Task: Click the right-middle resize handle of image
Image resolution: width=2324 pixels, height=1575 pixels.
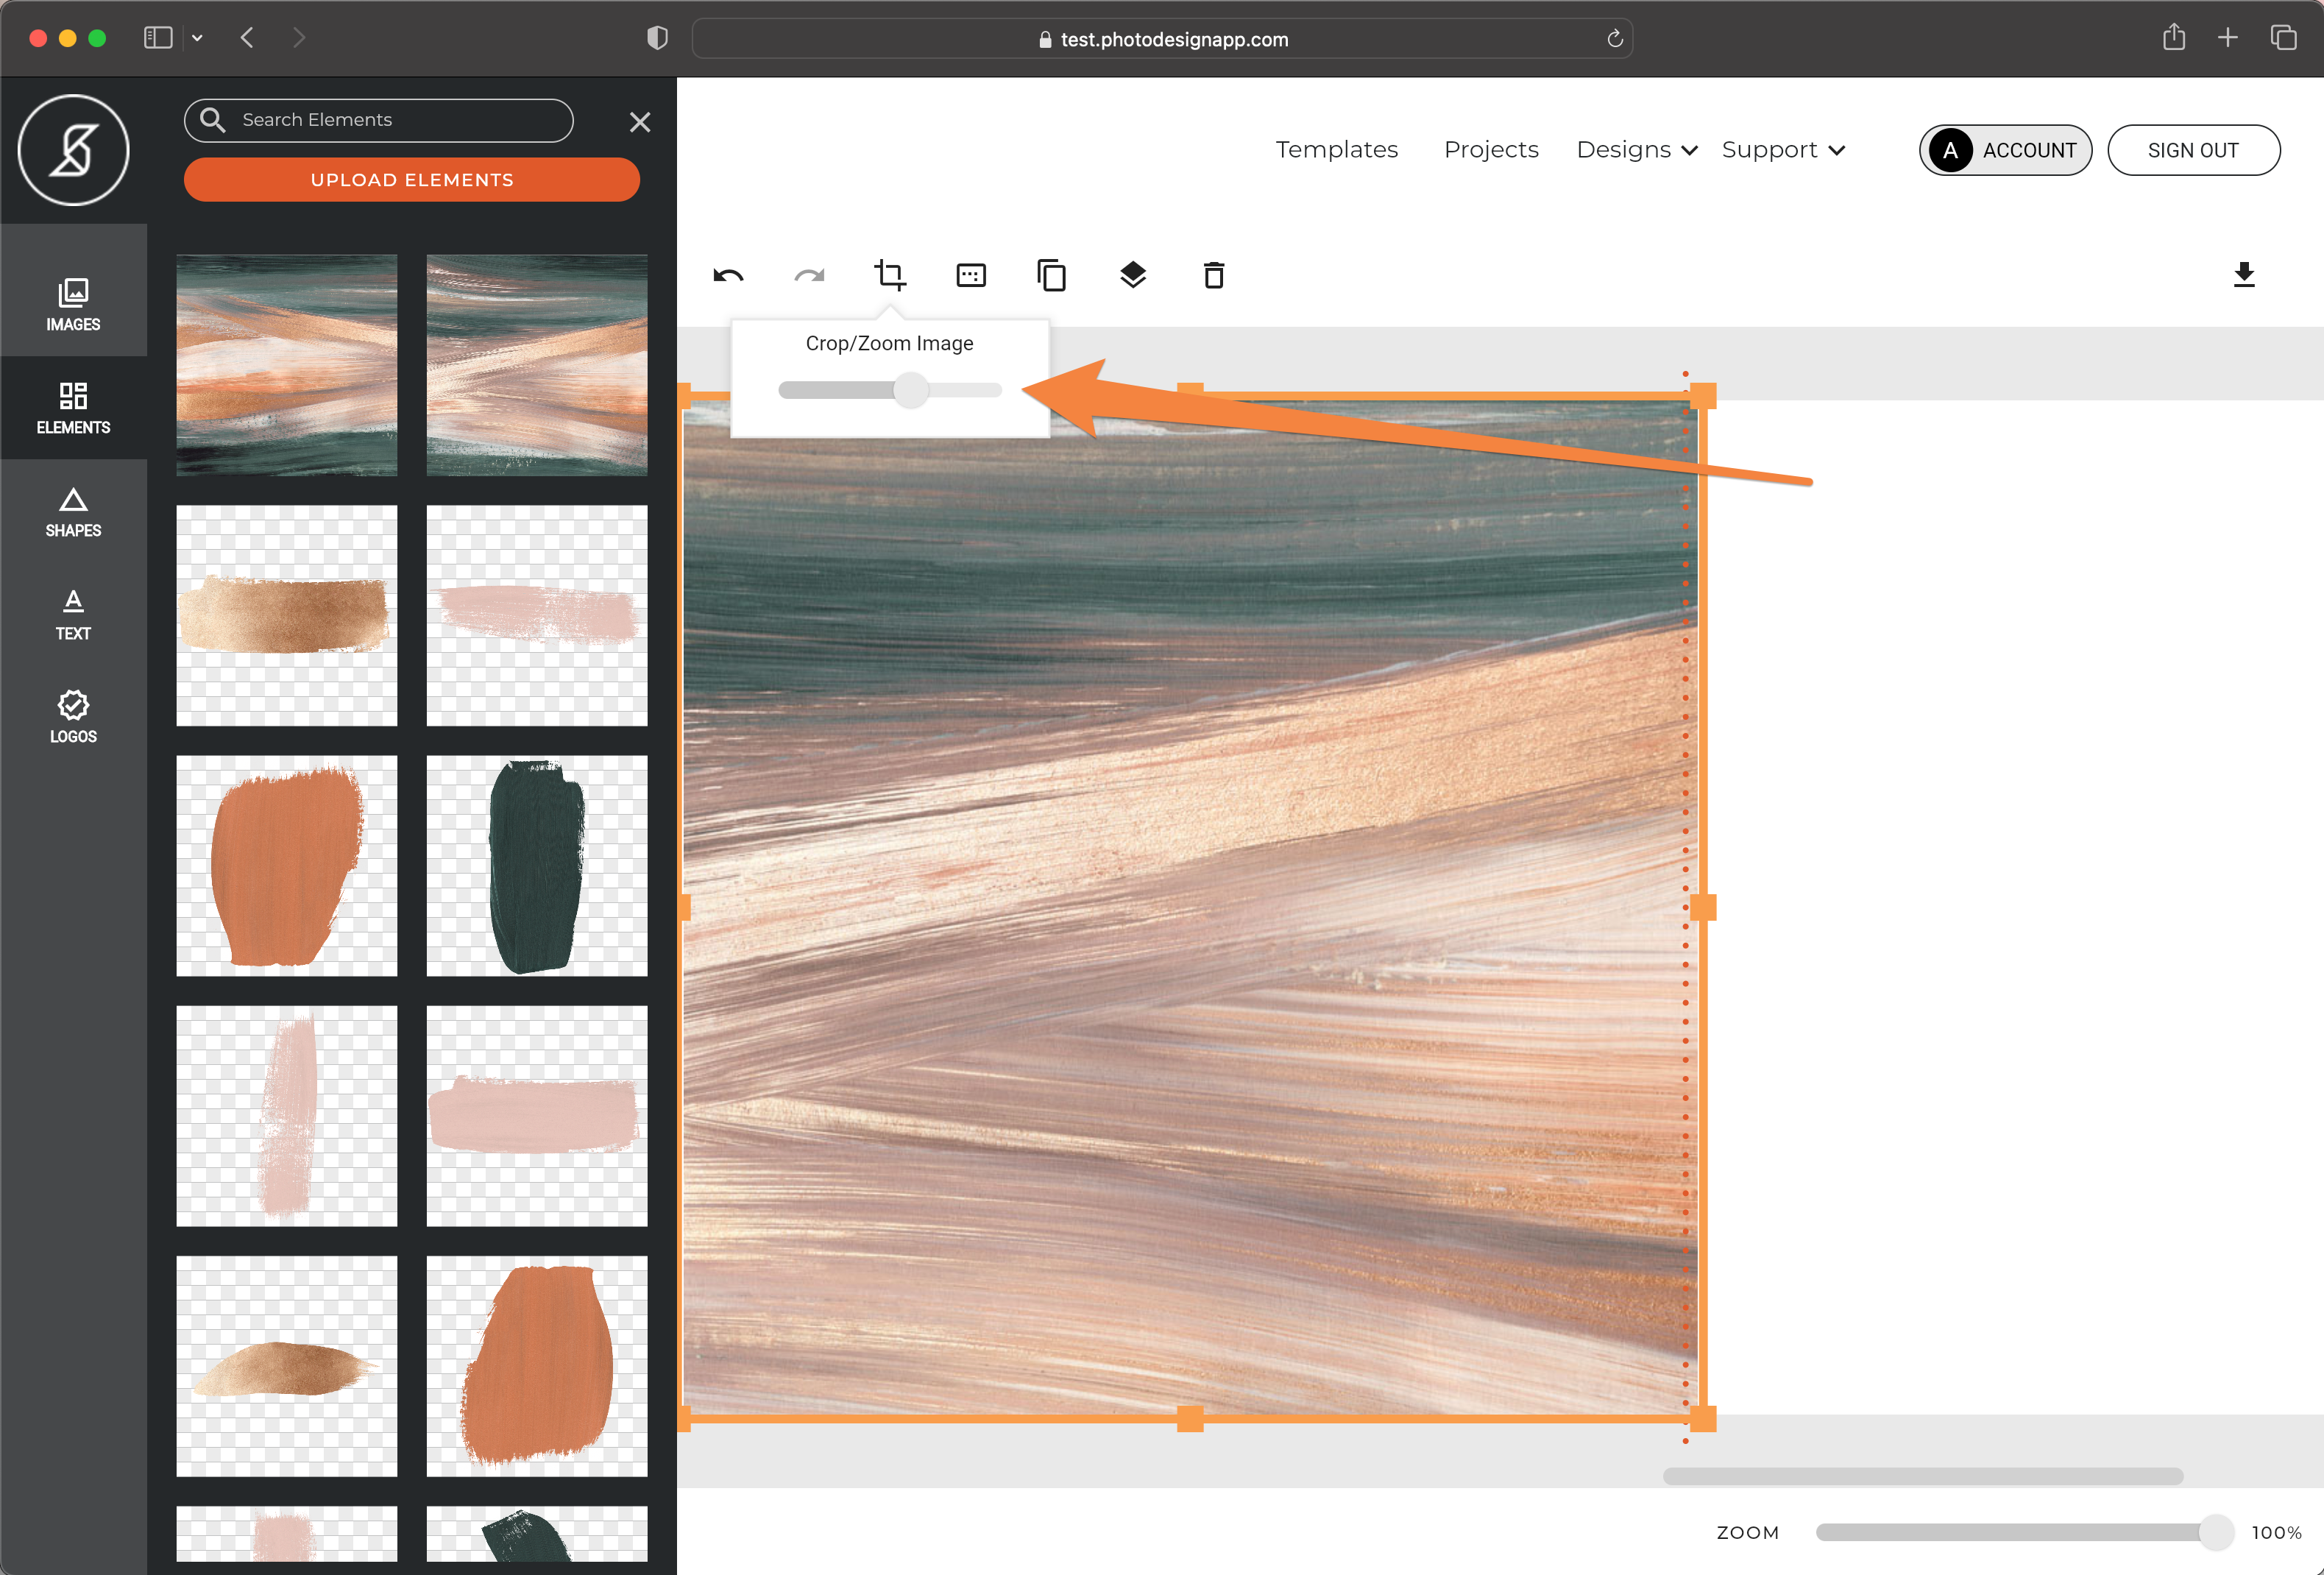Action: (1703, 907)
